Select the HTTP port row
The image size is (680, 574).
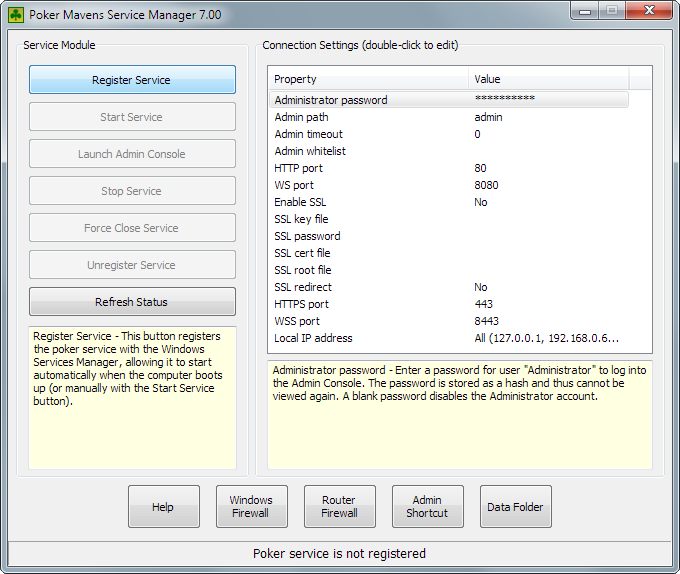[299, 168]
